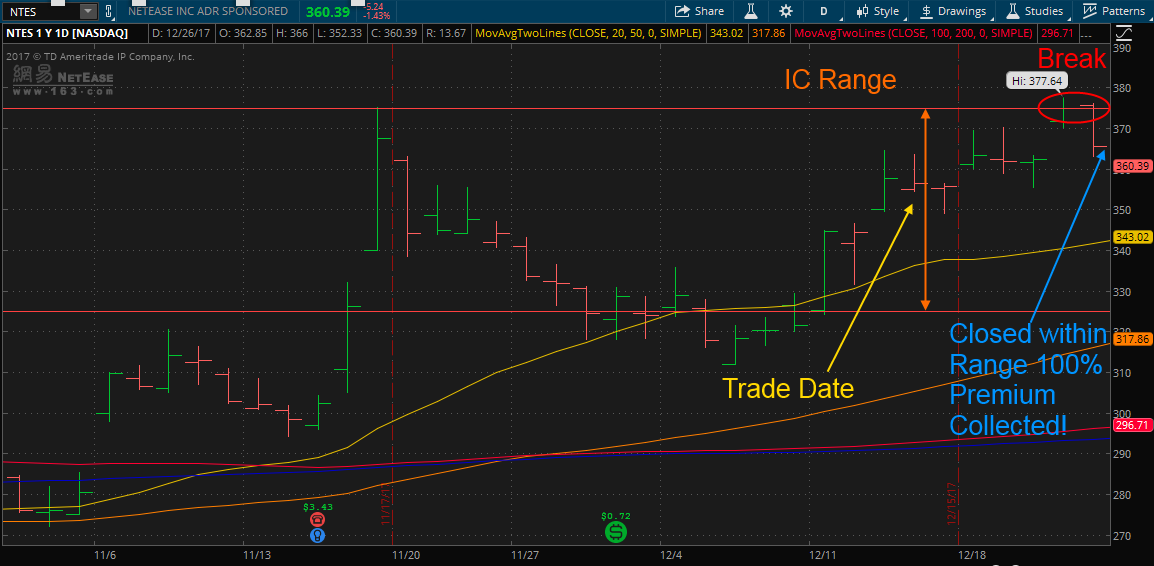Click the R: 13.67 range value
The image size is (1154, 566).
[446, 33]
